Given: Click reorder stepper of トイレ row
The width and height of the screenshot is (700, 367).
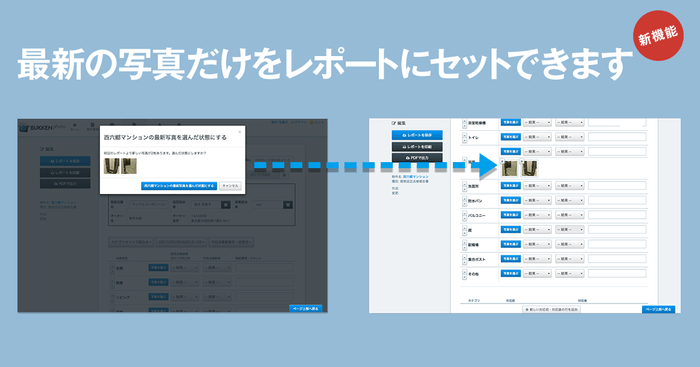Looking at the screenshot, I should [x=464, y=138].
